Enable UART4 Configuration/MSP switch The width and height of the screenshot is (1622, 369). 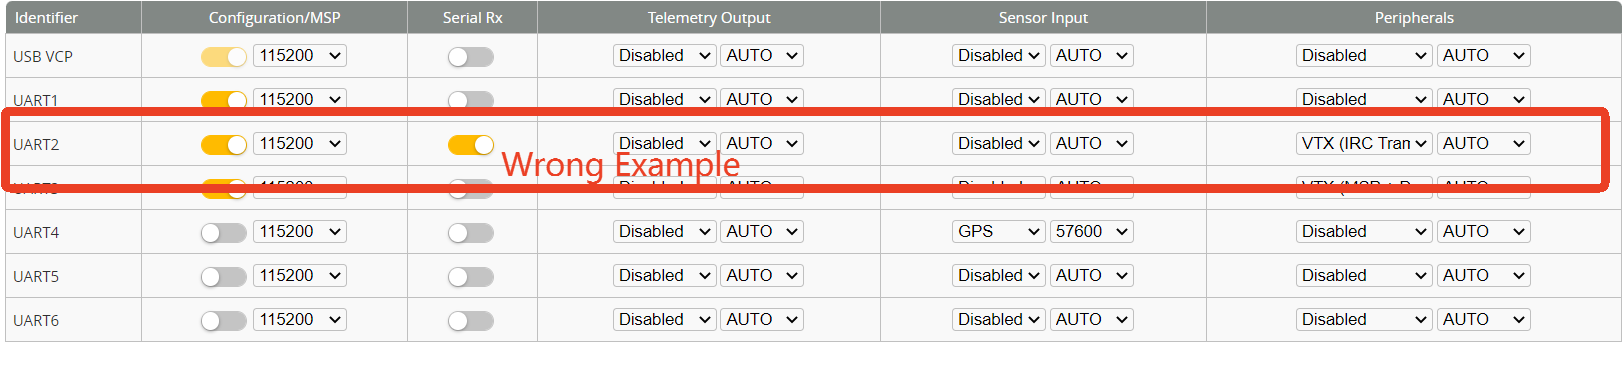point(223,233)
